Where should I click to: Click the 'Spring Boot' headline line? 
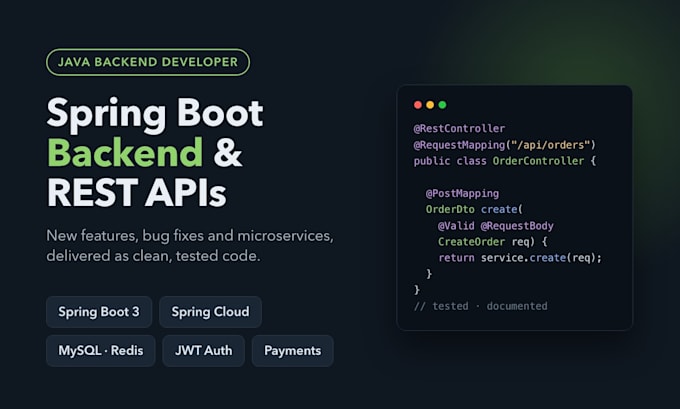[155, 114]
